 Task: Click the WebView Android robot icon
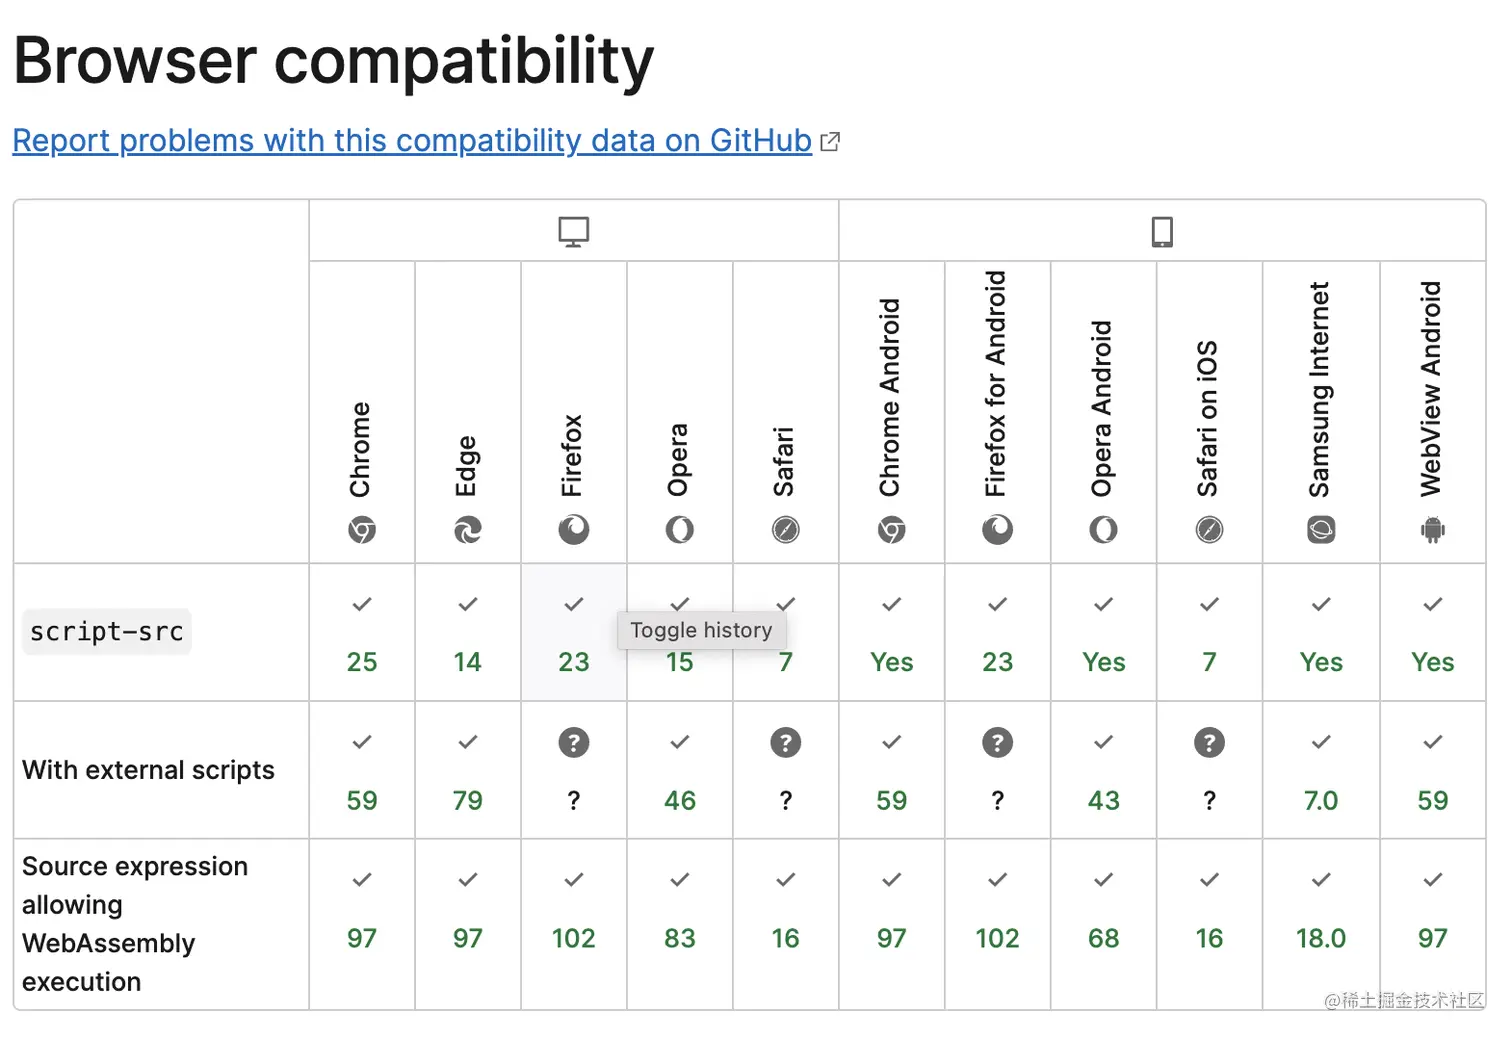(1432, 530)
